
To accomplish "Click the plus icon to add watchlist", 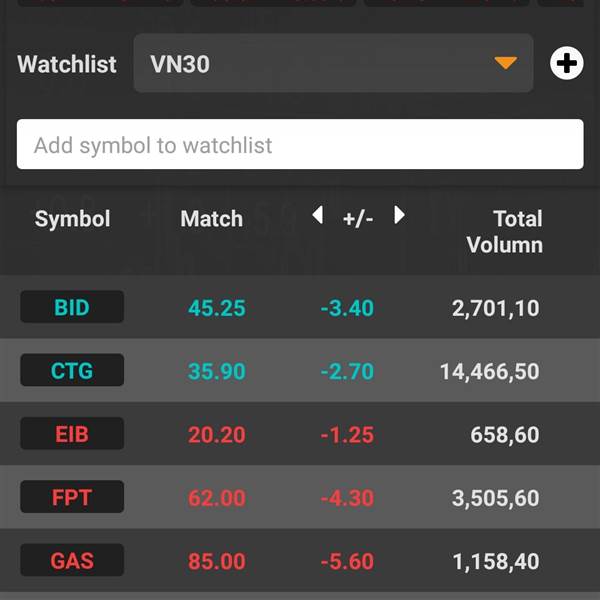I will tap(566, 63).
